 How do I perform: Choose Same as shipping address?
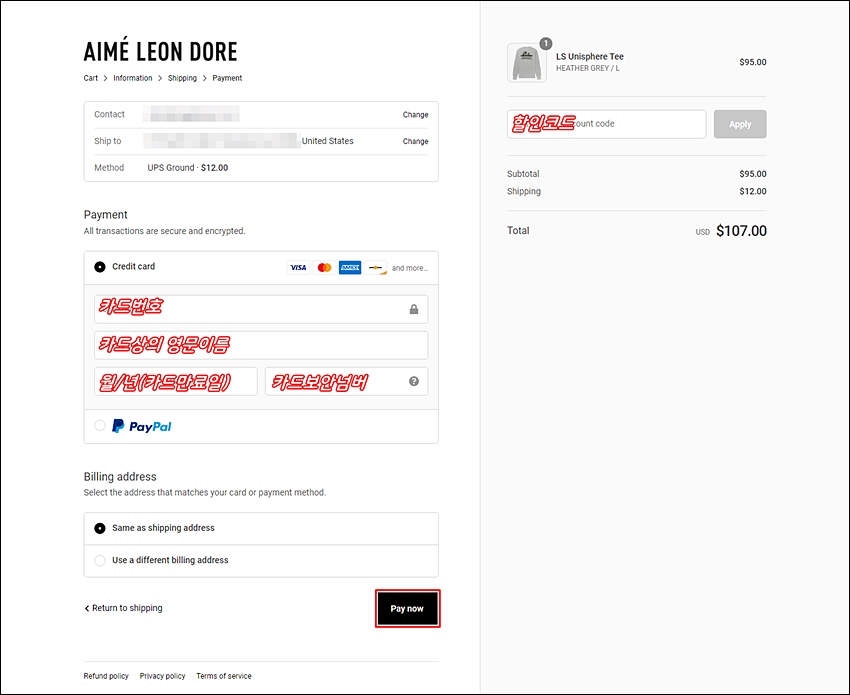100,528
